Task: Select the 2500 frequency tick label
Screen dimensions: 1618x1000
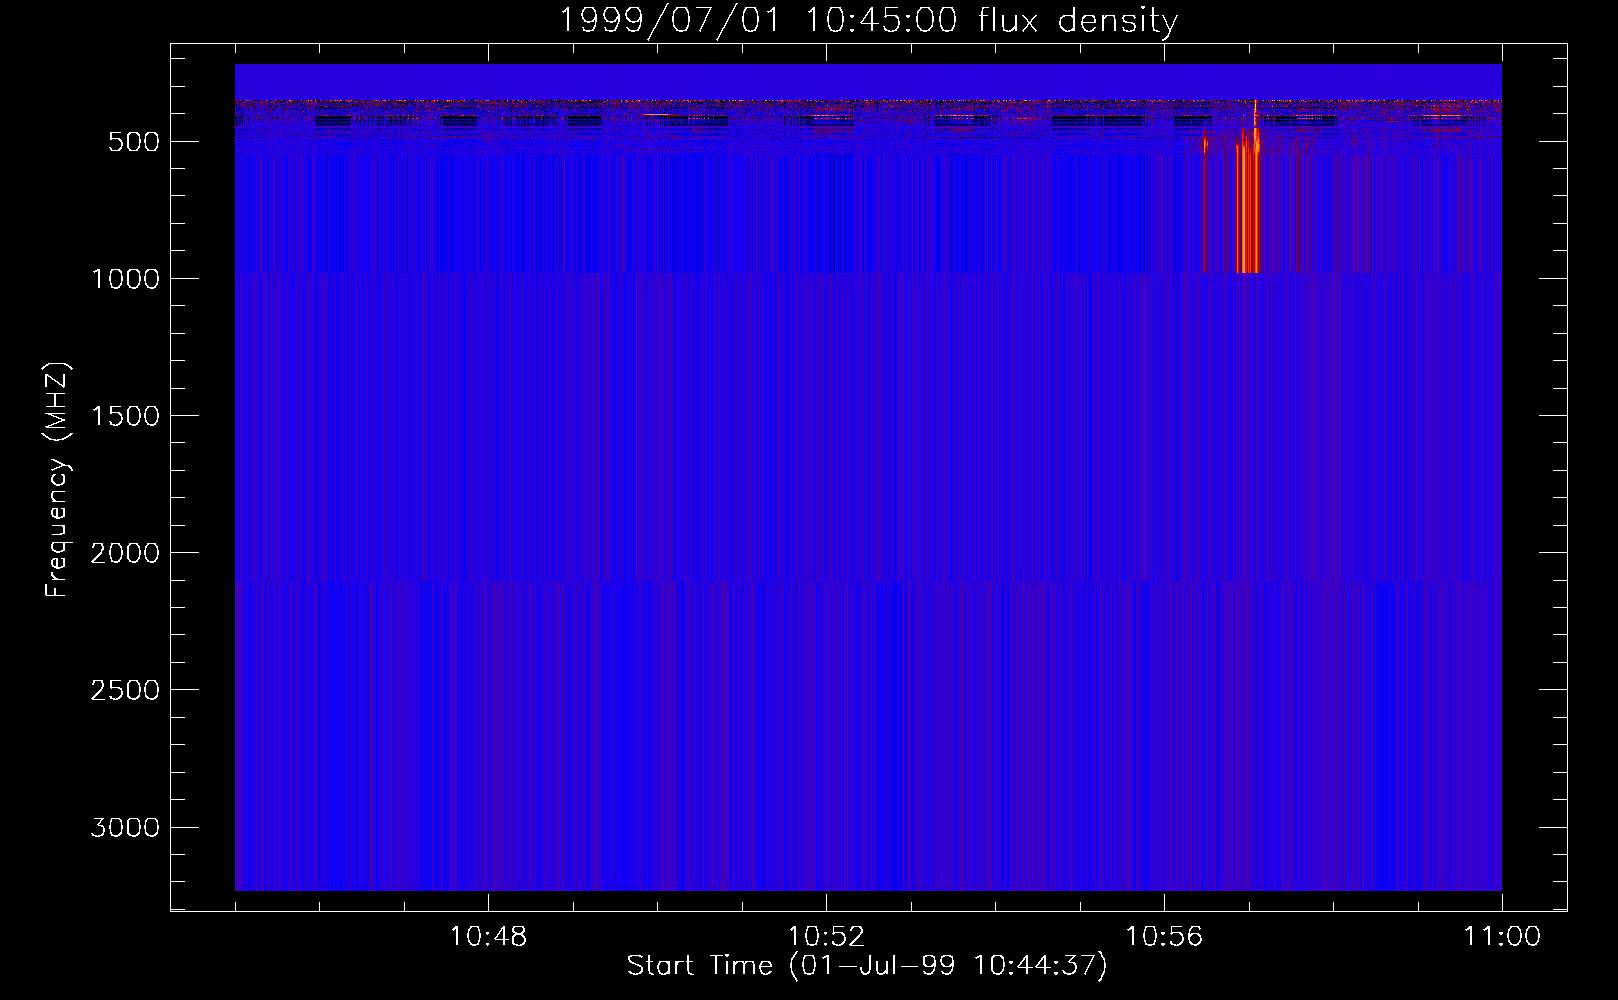Action: [x=125, y=690]
